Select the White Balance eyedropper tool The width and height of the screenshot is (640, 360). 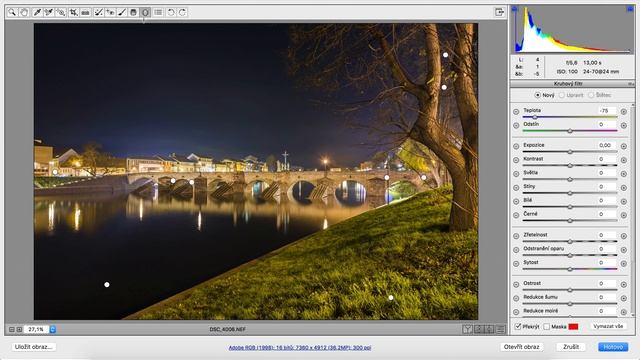click(x=37, y=12)
